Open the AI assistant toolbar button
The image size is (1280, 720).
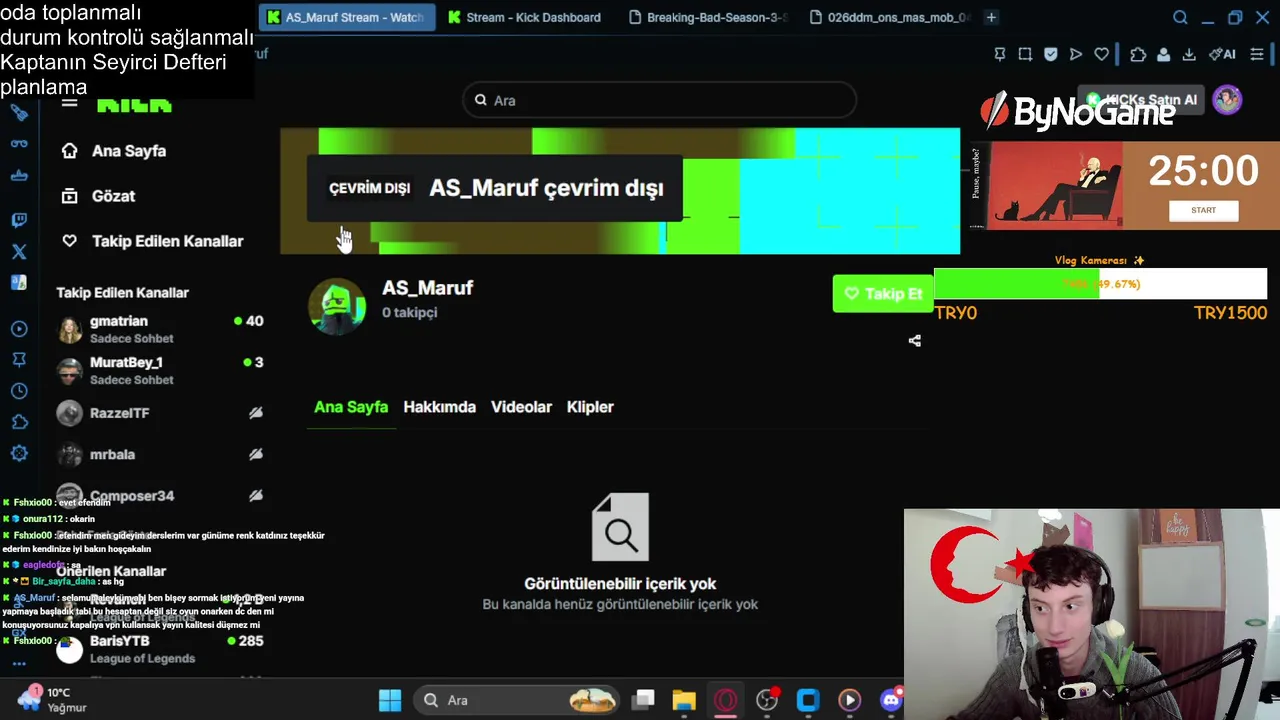tap(1222, 54)
